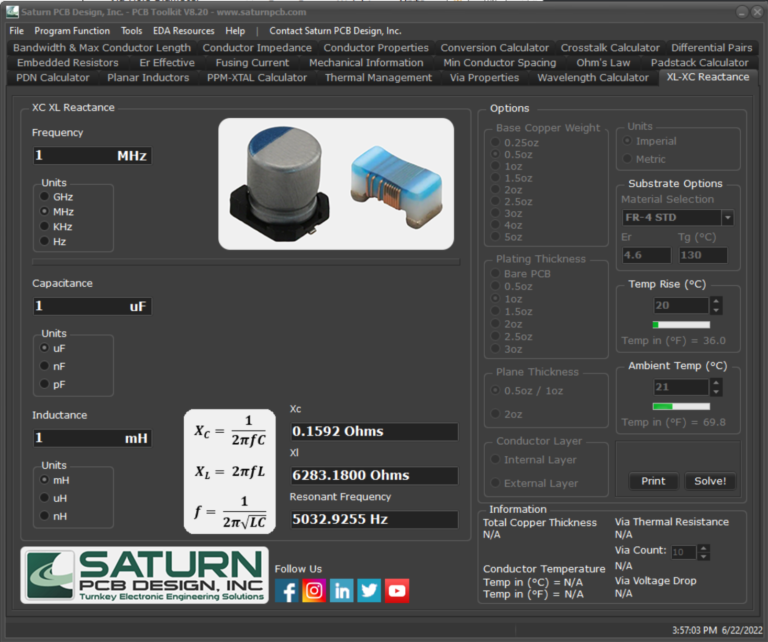The width and height of the screenshot is (768, 642).
Task: Expand the Material Selection dropdown
Action: click(727, 218)
